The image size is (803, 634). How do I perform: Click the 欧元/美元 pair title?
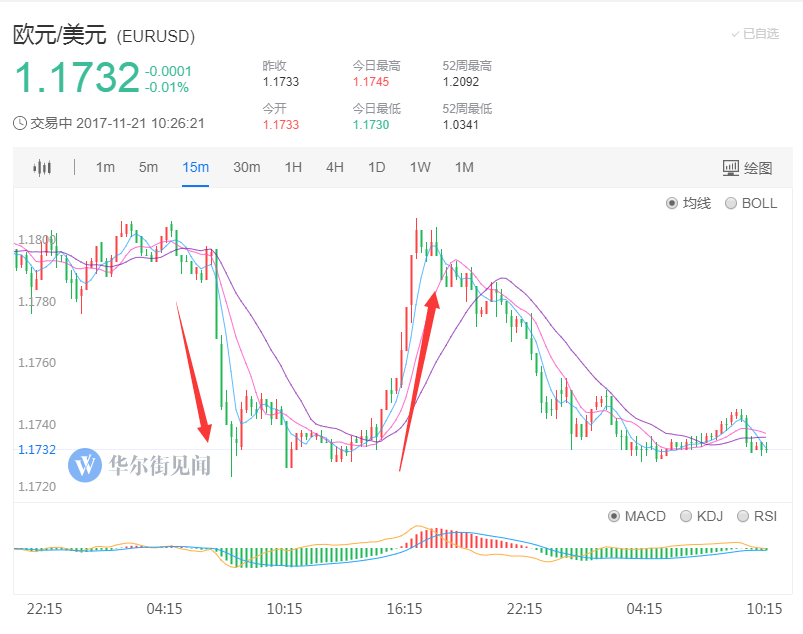pos(59,35)
